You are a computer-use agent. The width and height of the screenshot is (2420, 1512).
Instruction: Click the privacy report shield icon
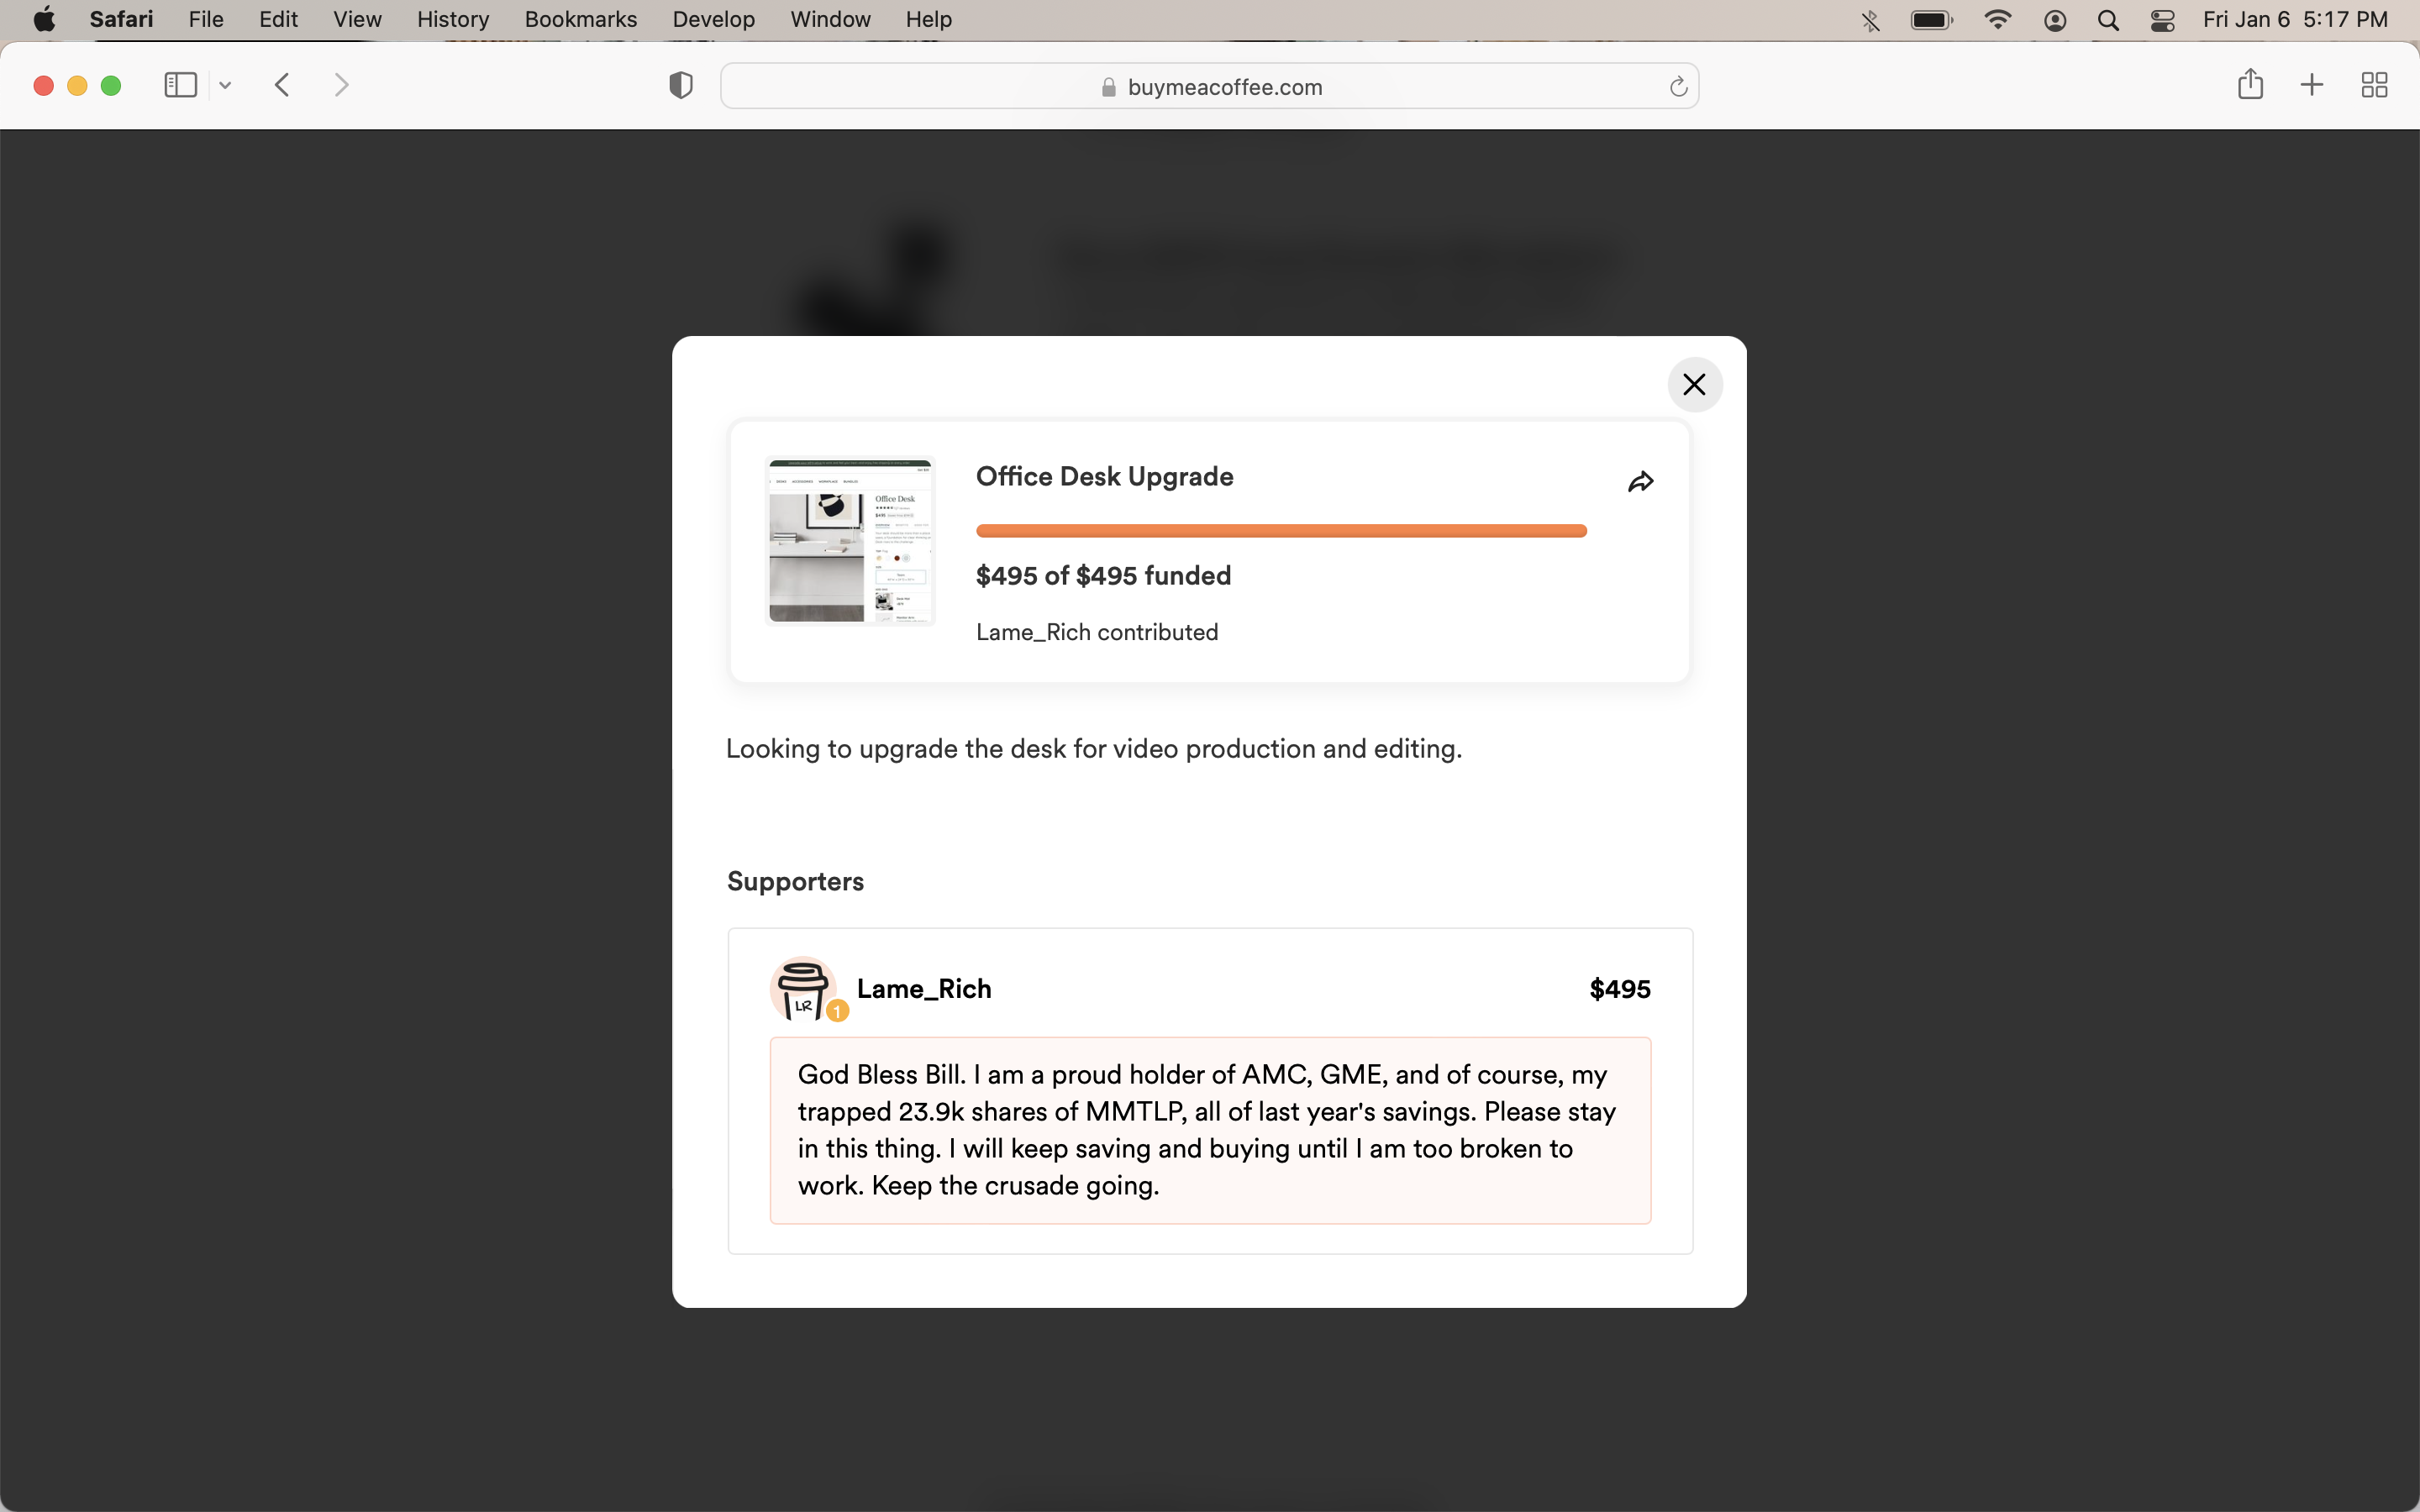point(681,86)
